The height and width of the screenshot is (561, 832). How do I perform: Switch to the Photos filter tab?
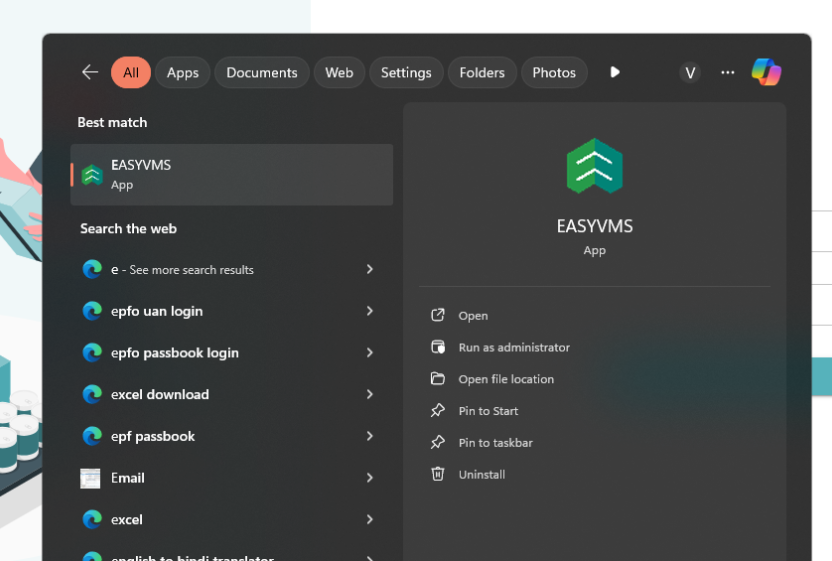tap(554, 73)
